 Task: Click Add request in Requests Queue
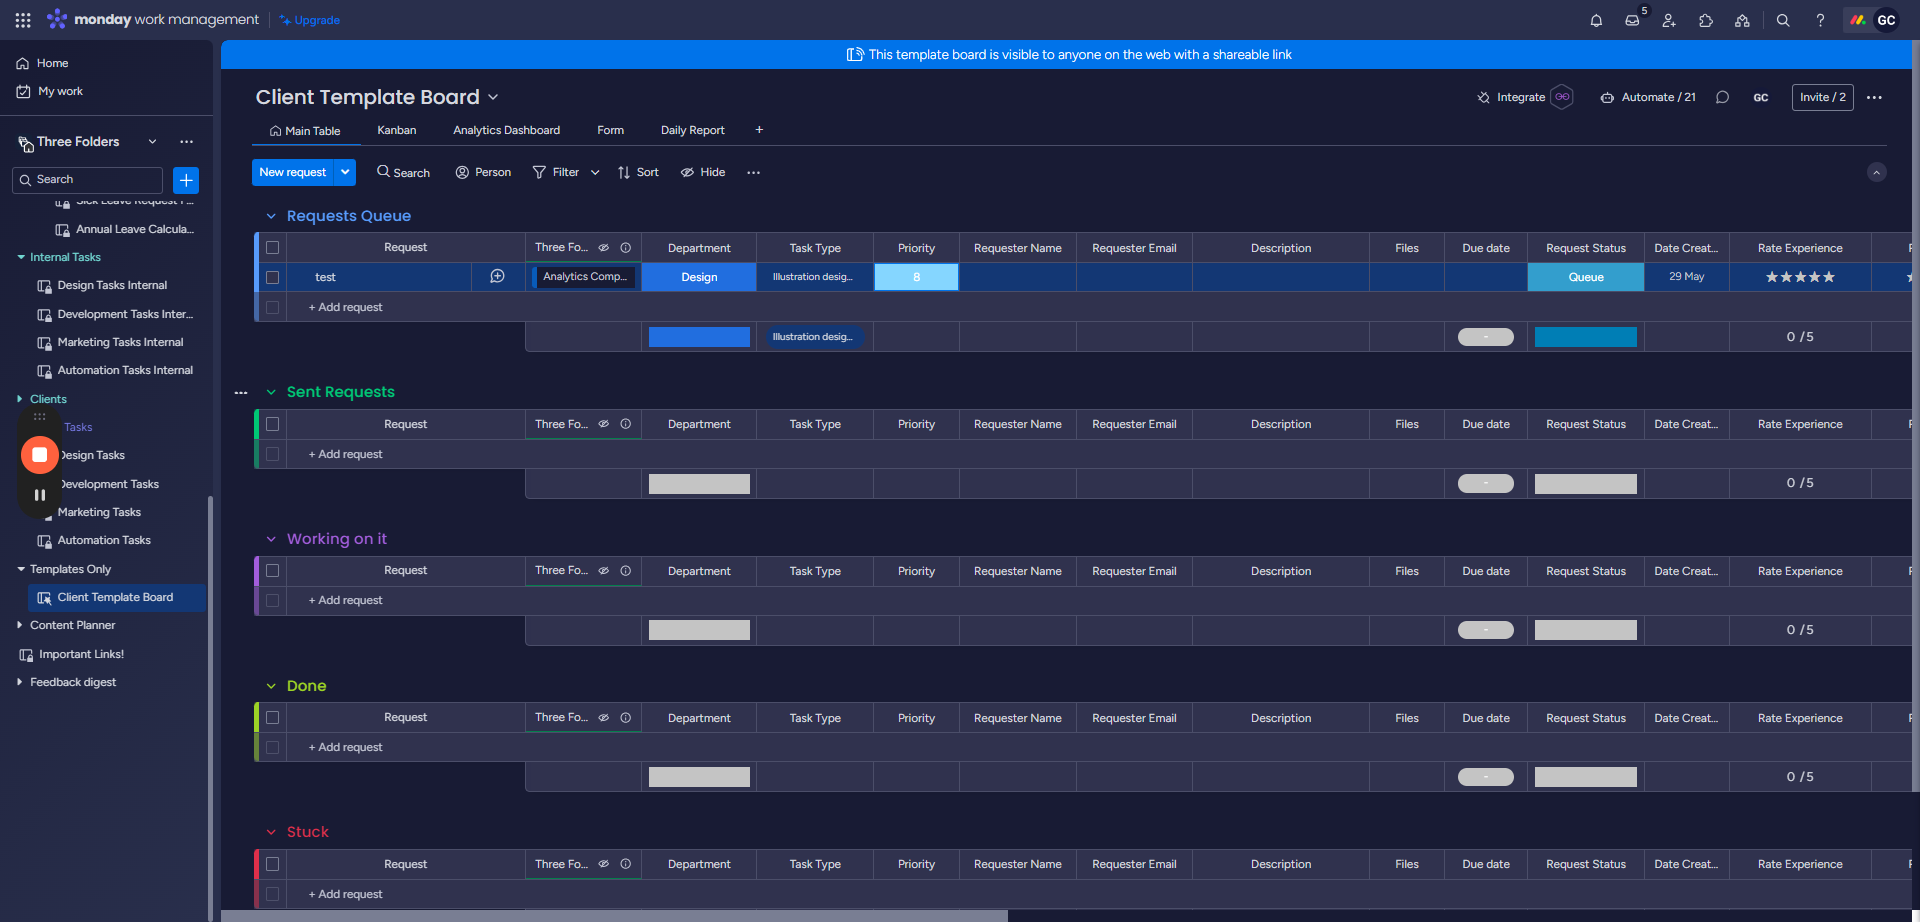point(345,307)
